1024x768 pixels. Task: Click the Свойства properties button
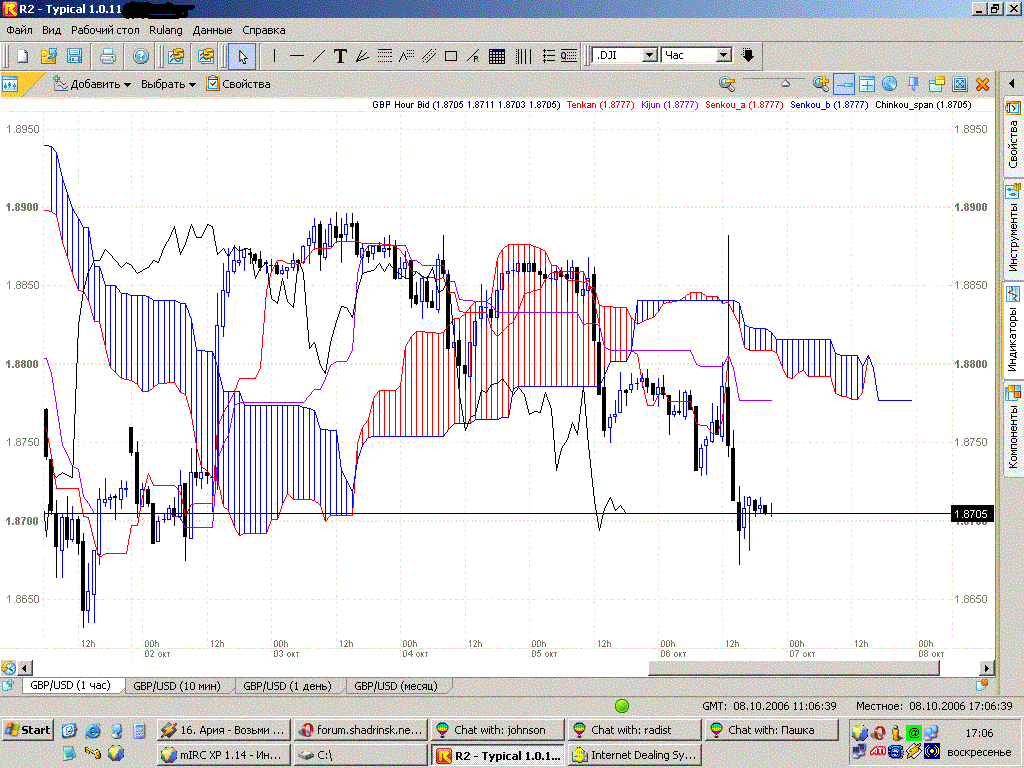(238, 84)
